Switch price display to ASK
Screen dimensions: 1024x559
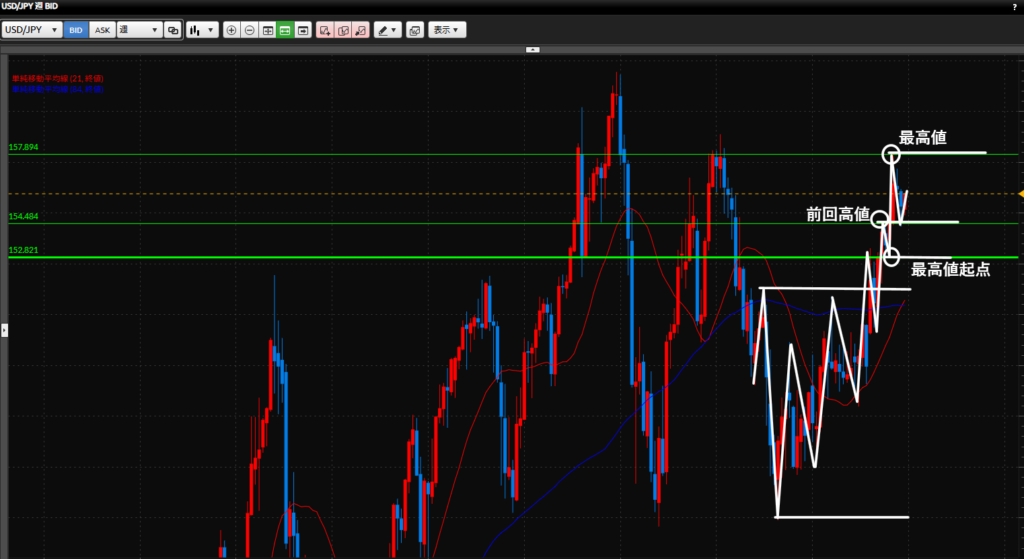pos(102,30)
